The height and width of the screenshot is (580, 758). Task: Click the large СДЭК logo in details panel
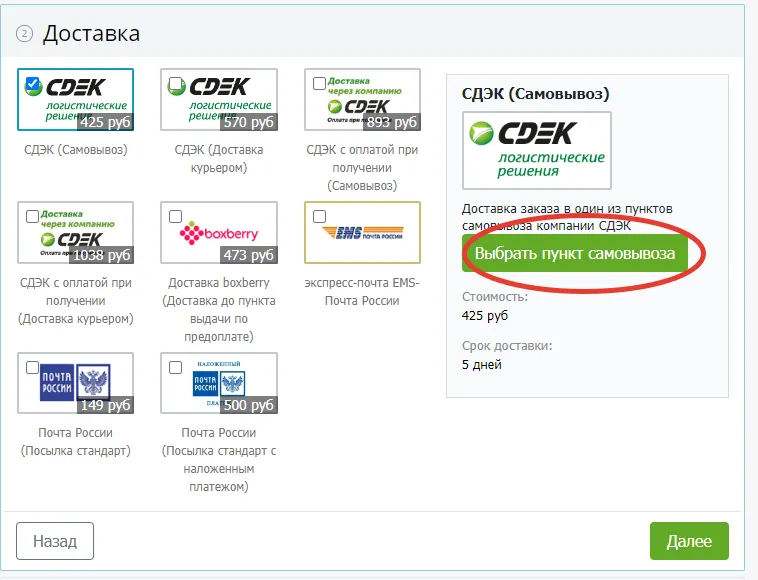[x=536, y=150]
